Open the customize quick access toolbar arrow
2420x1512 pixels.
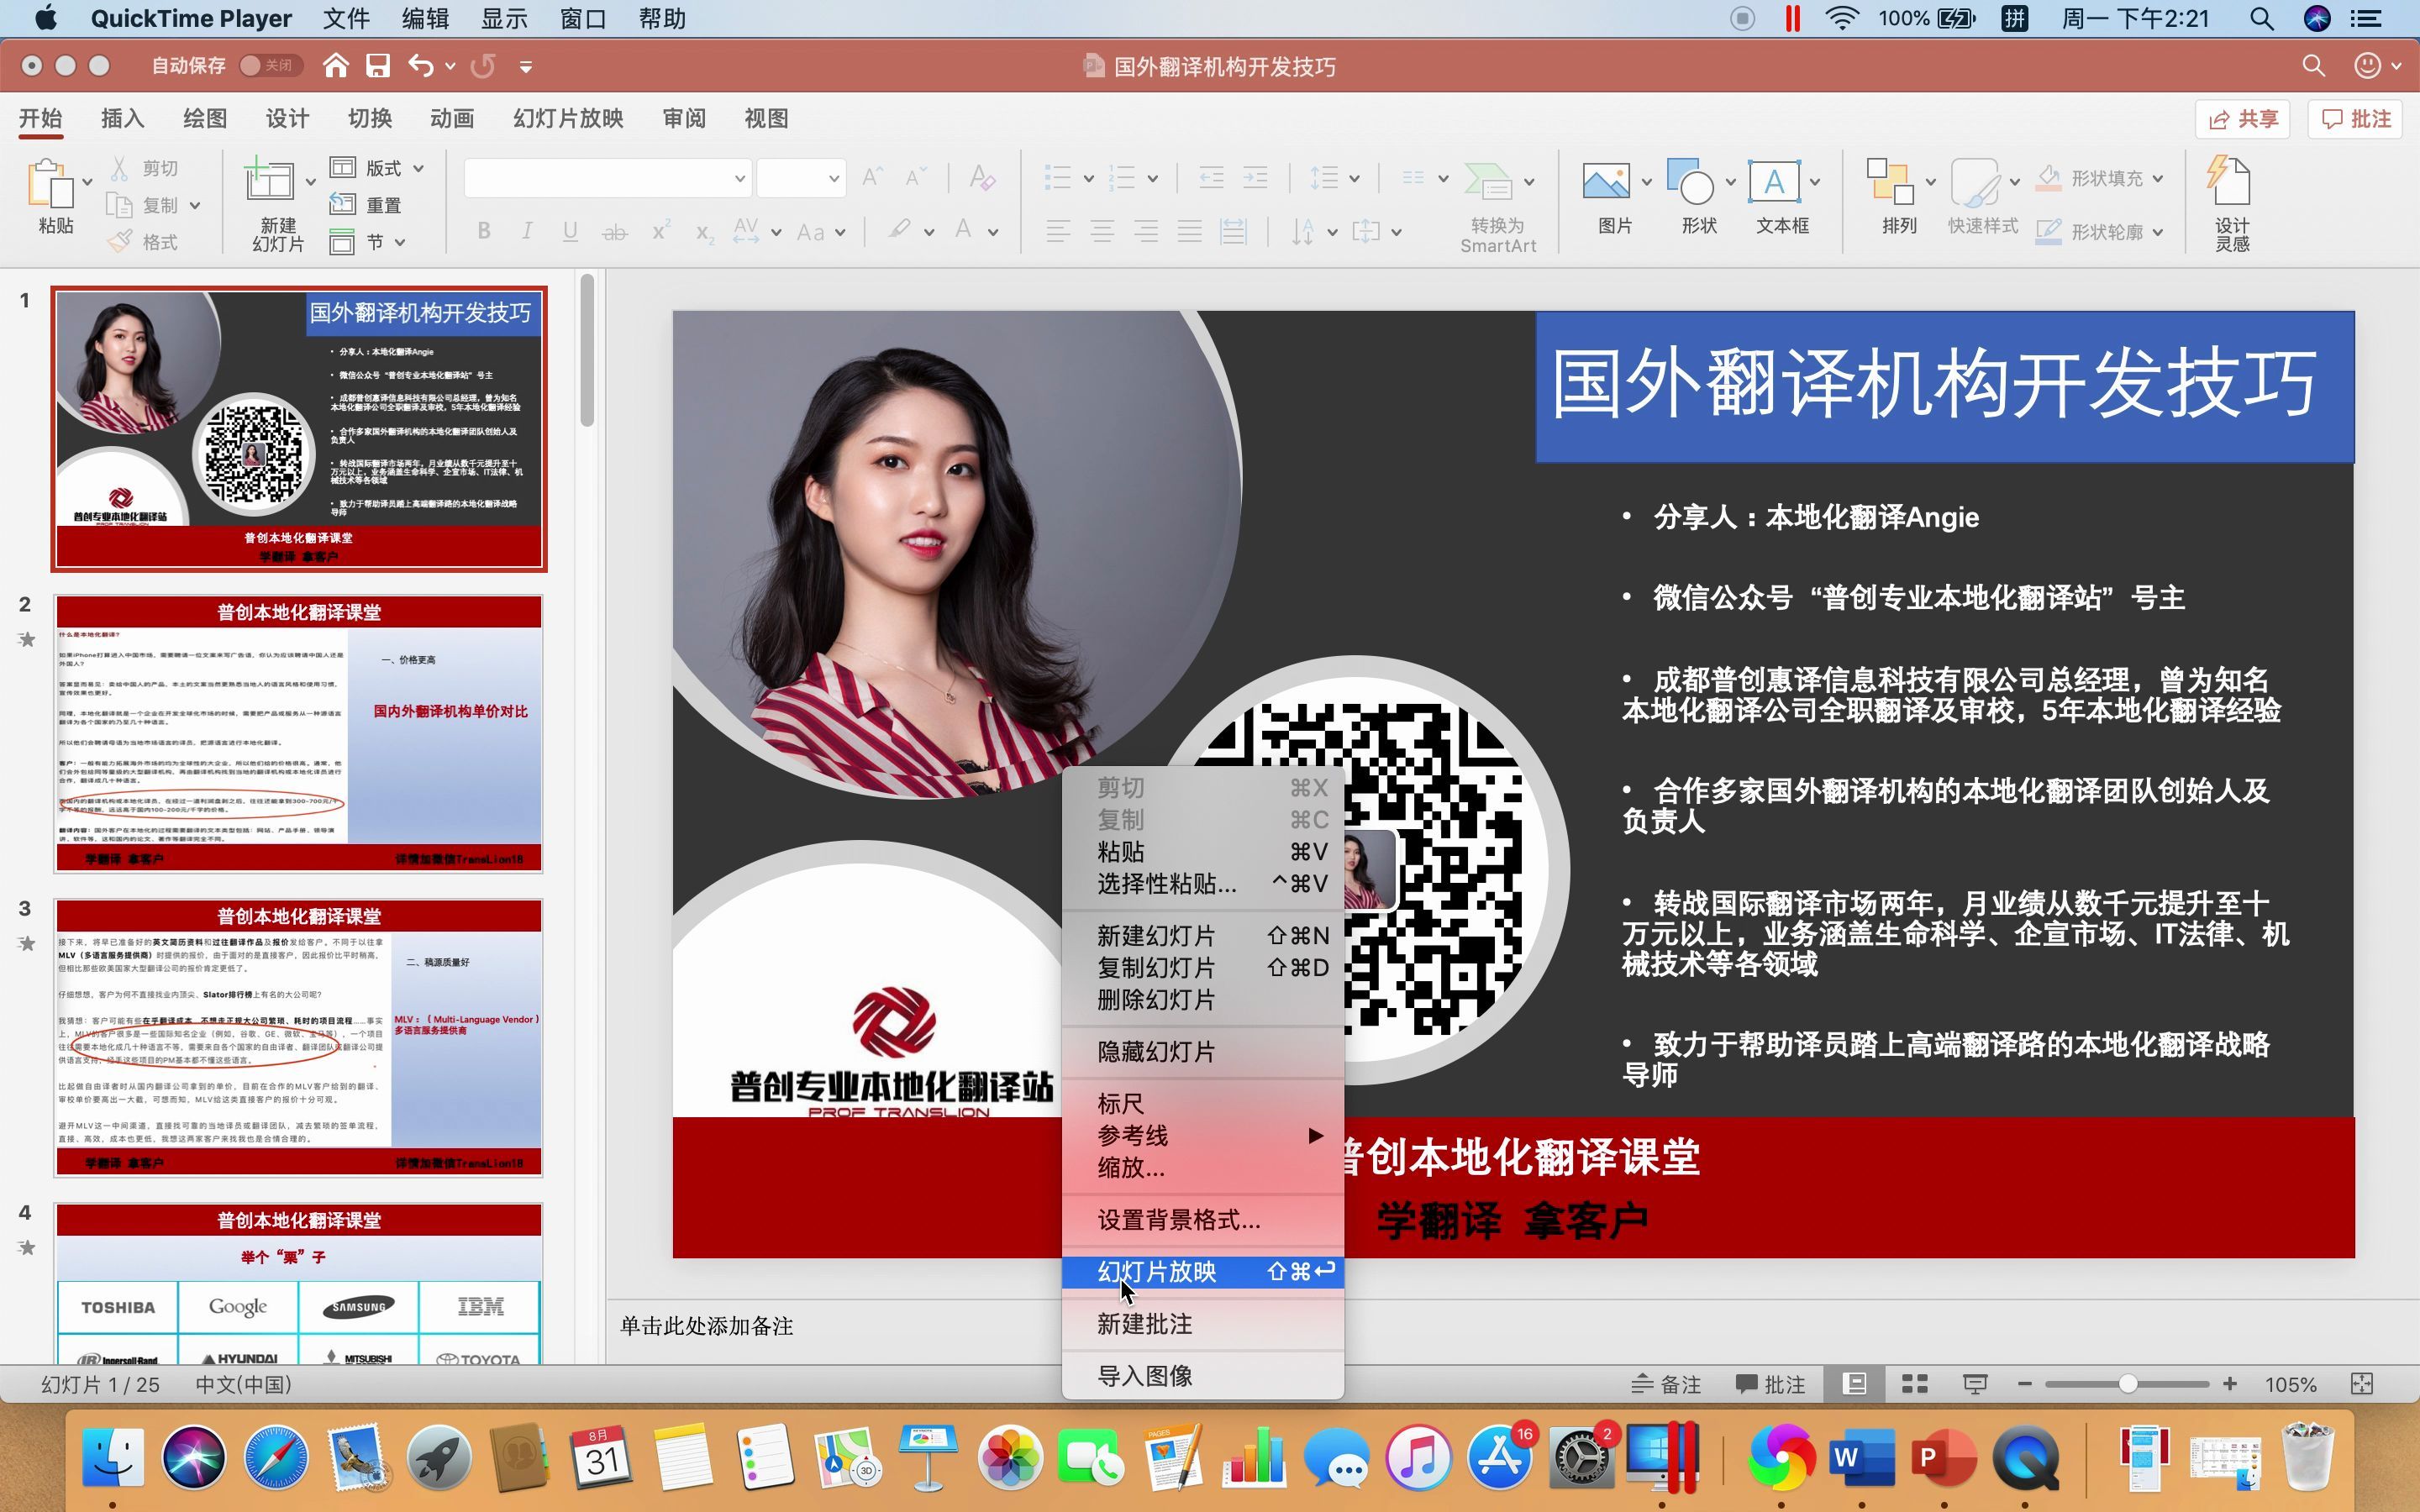click(526, 66)
